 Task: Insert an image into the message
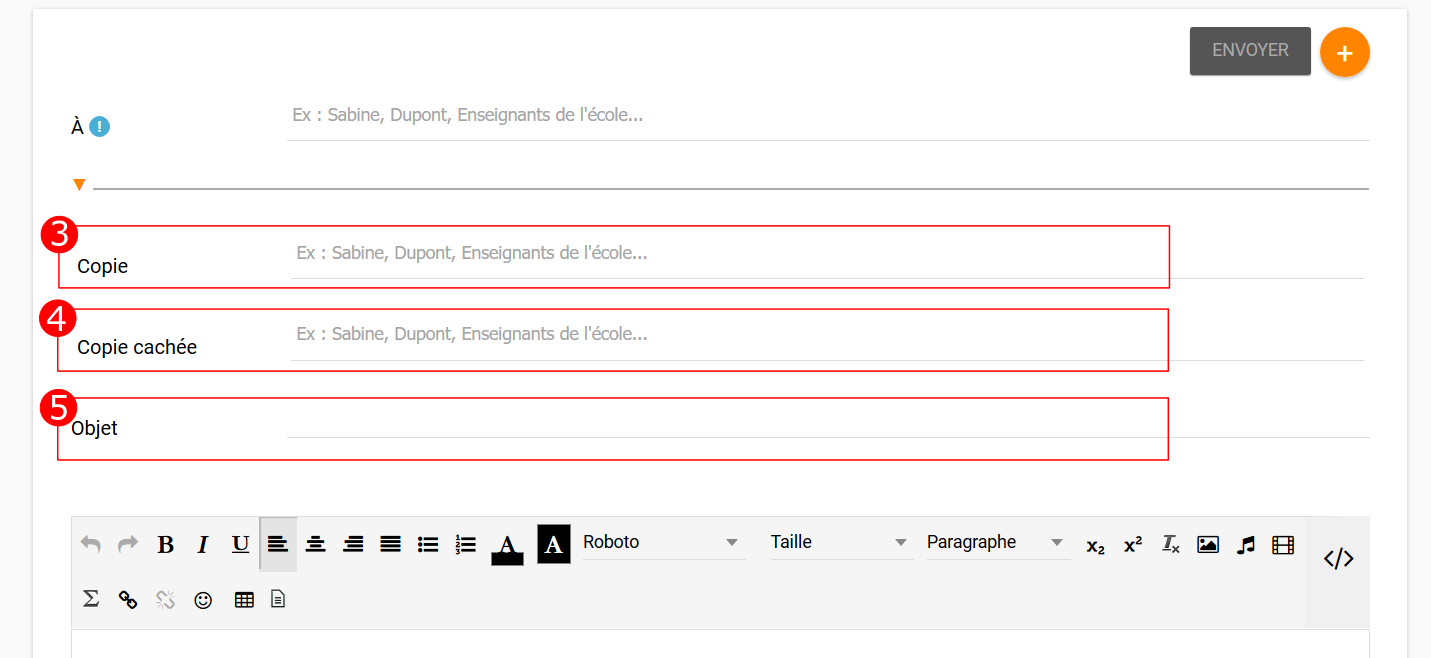click(1208, 545)
